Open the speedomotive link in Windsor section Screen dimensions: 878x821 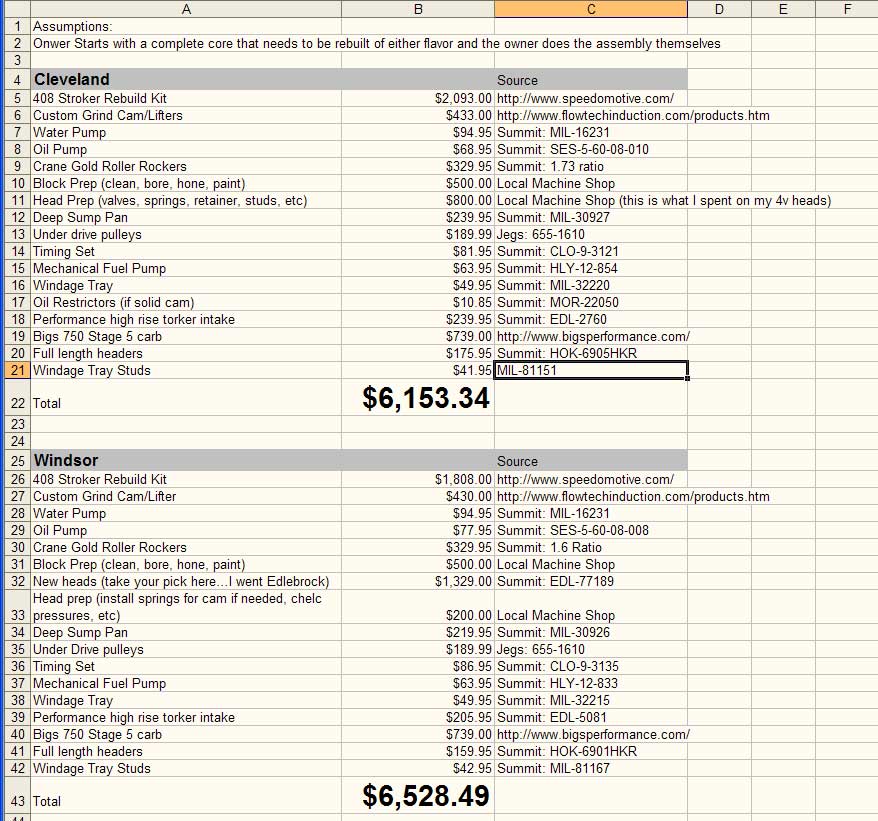585,479
